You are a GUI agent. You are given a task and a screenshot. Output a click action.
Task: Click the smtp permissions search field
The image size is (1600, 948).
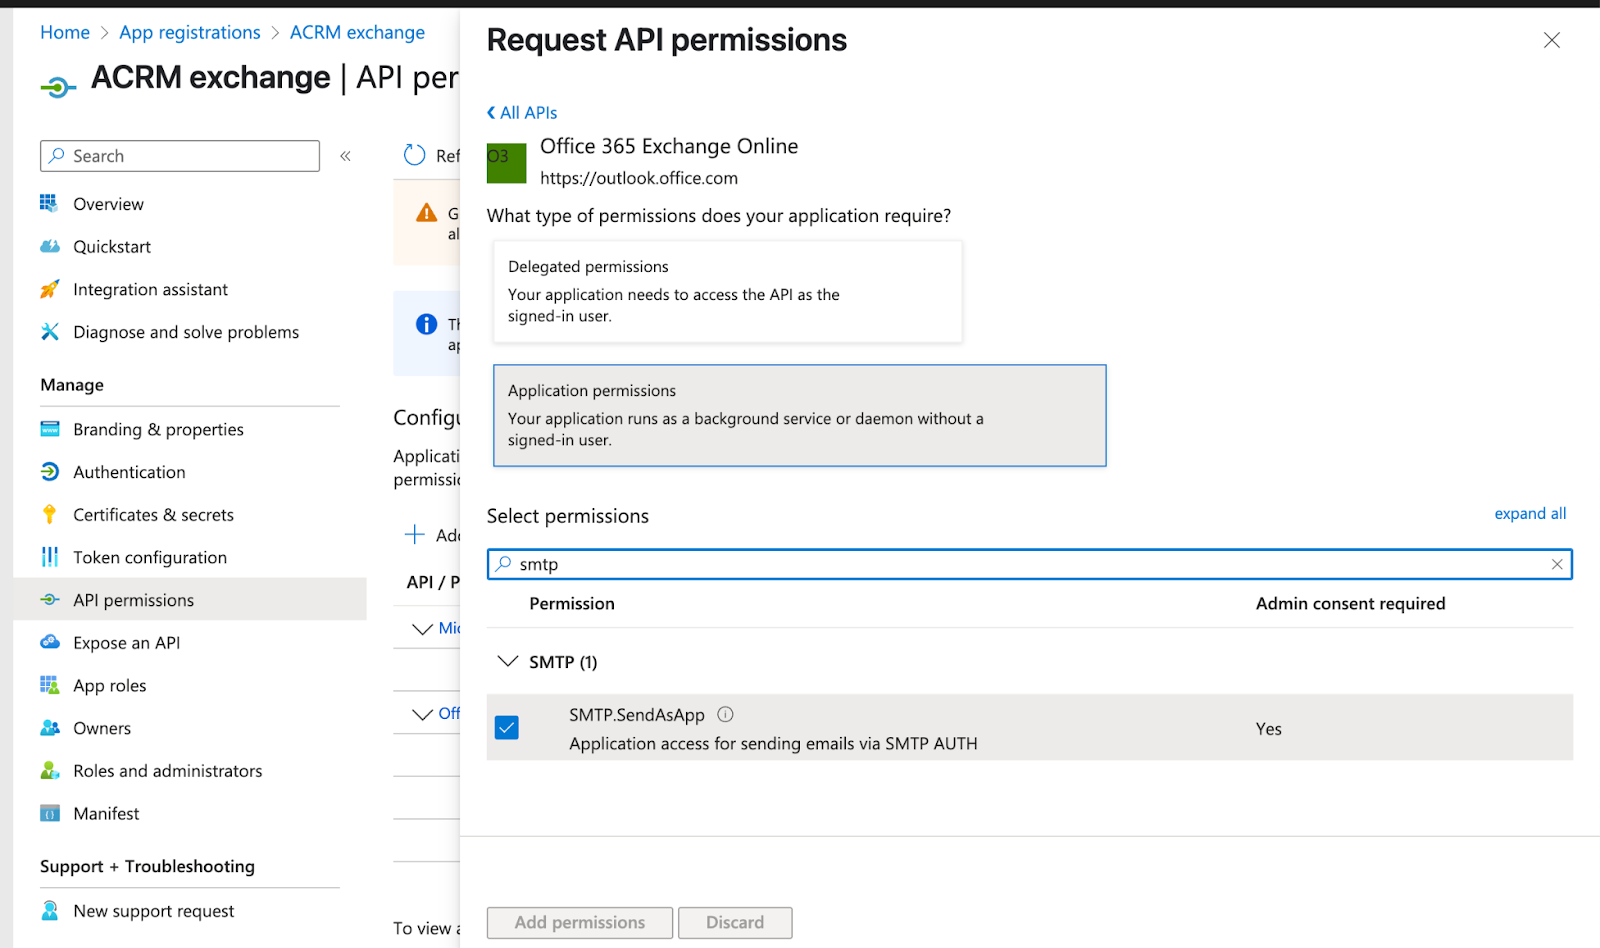click(1030, 564)
